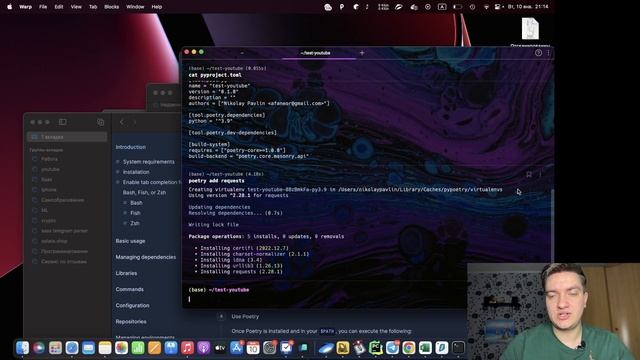Open System Settings from the Dock
Viewport: 640px width, 360px height.
tap(270, 348)
